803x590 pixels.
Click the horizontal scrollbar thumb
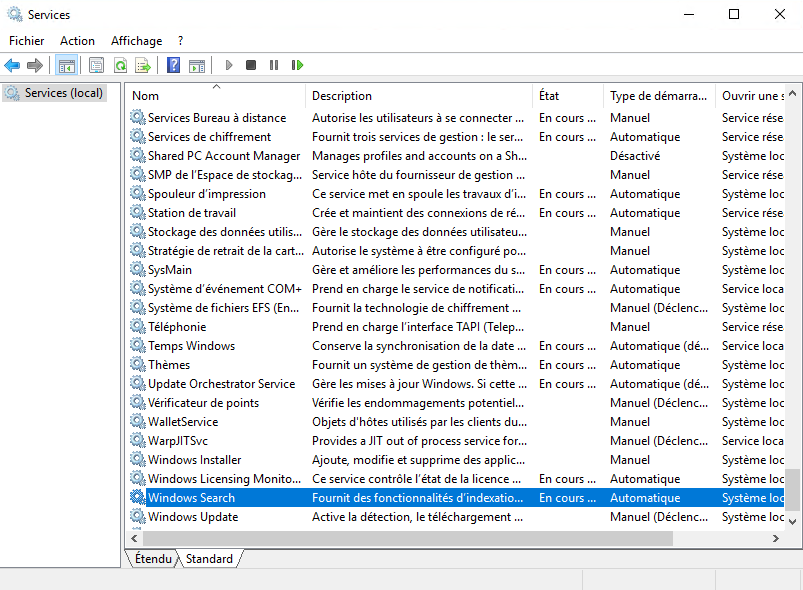(408, 538)
